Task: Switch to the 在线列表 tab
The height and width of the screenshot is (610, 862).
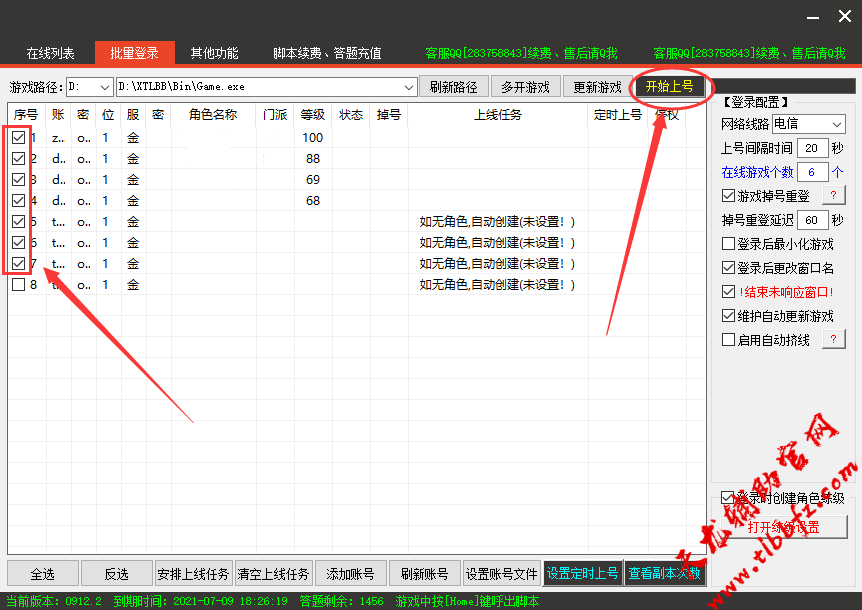Action: point(50,53)
